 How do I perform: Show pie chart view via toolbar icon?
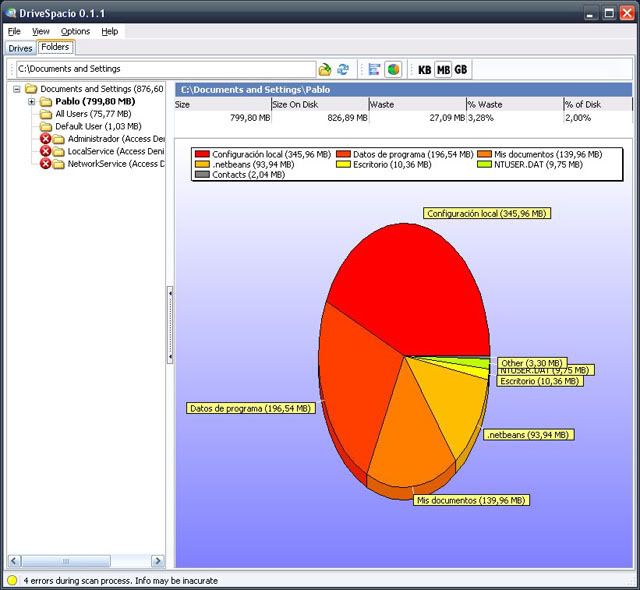pyautogui.click(x=393, y=69)
